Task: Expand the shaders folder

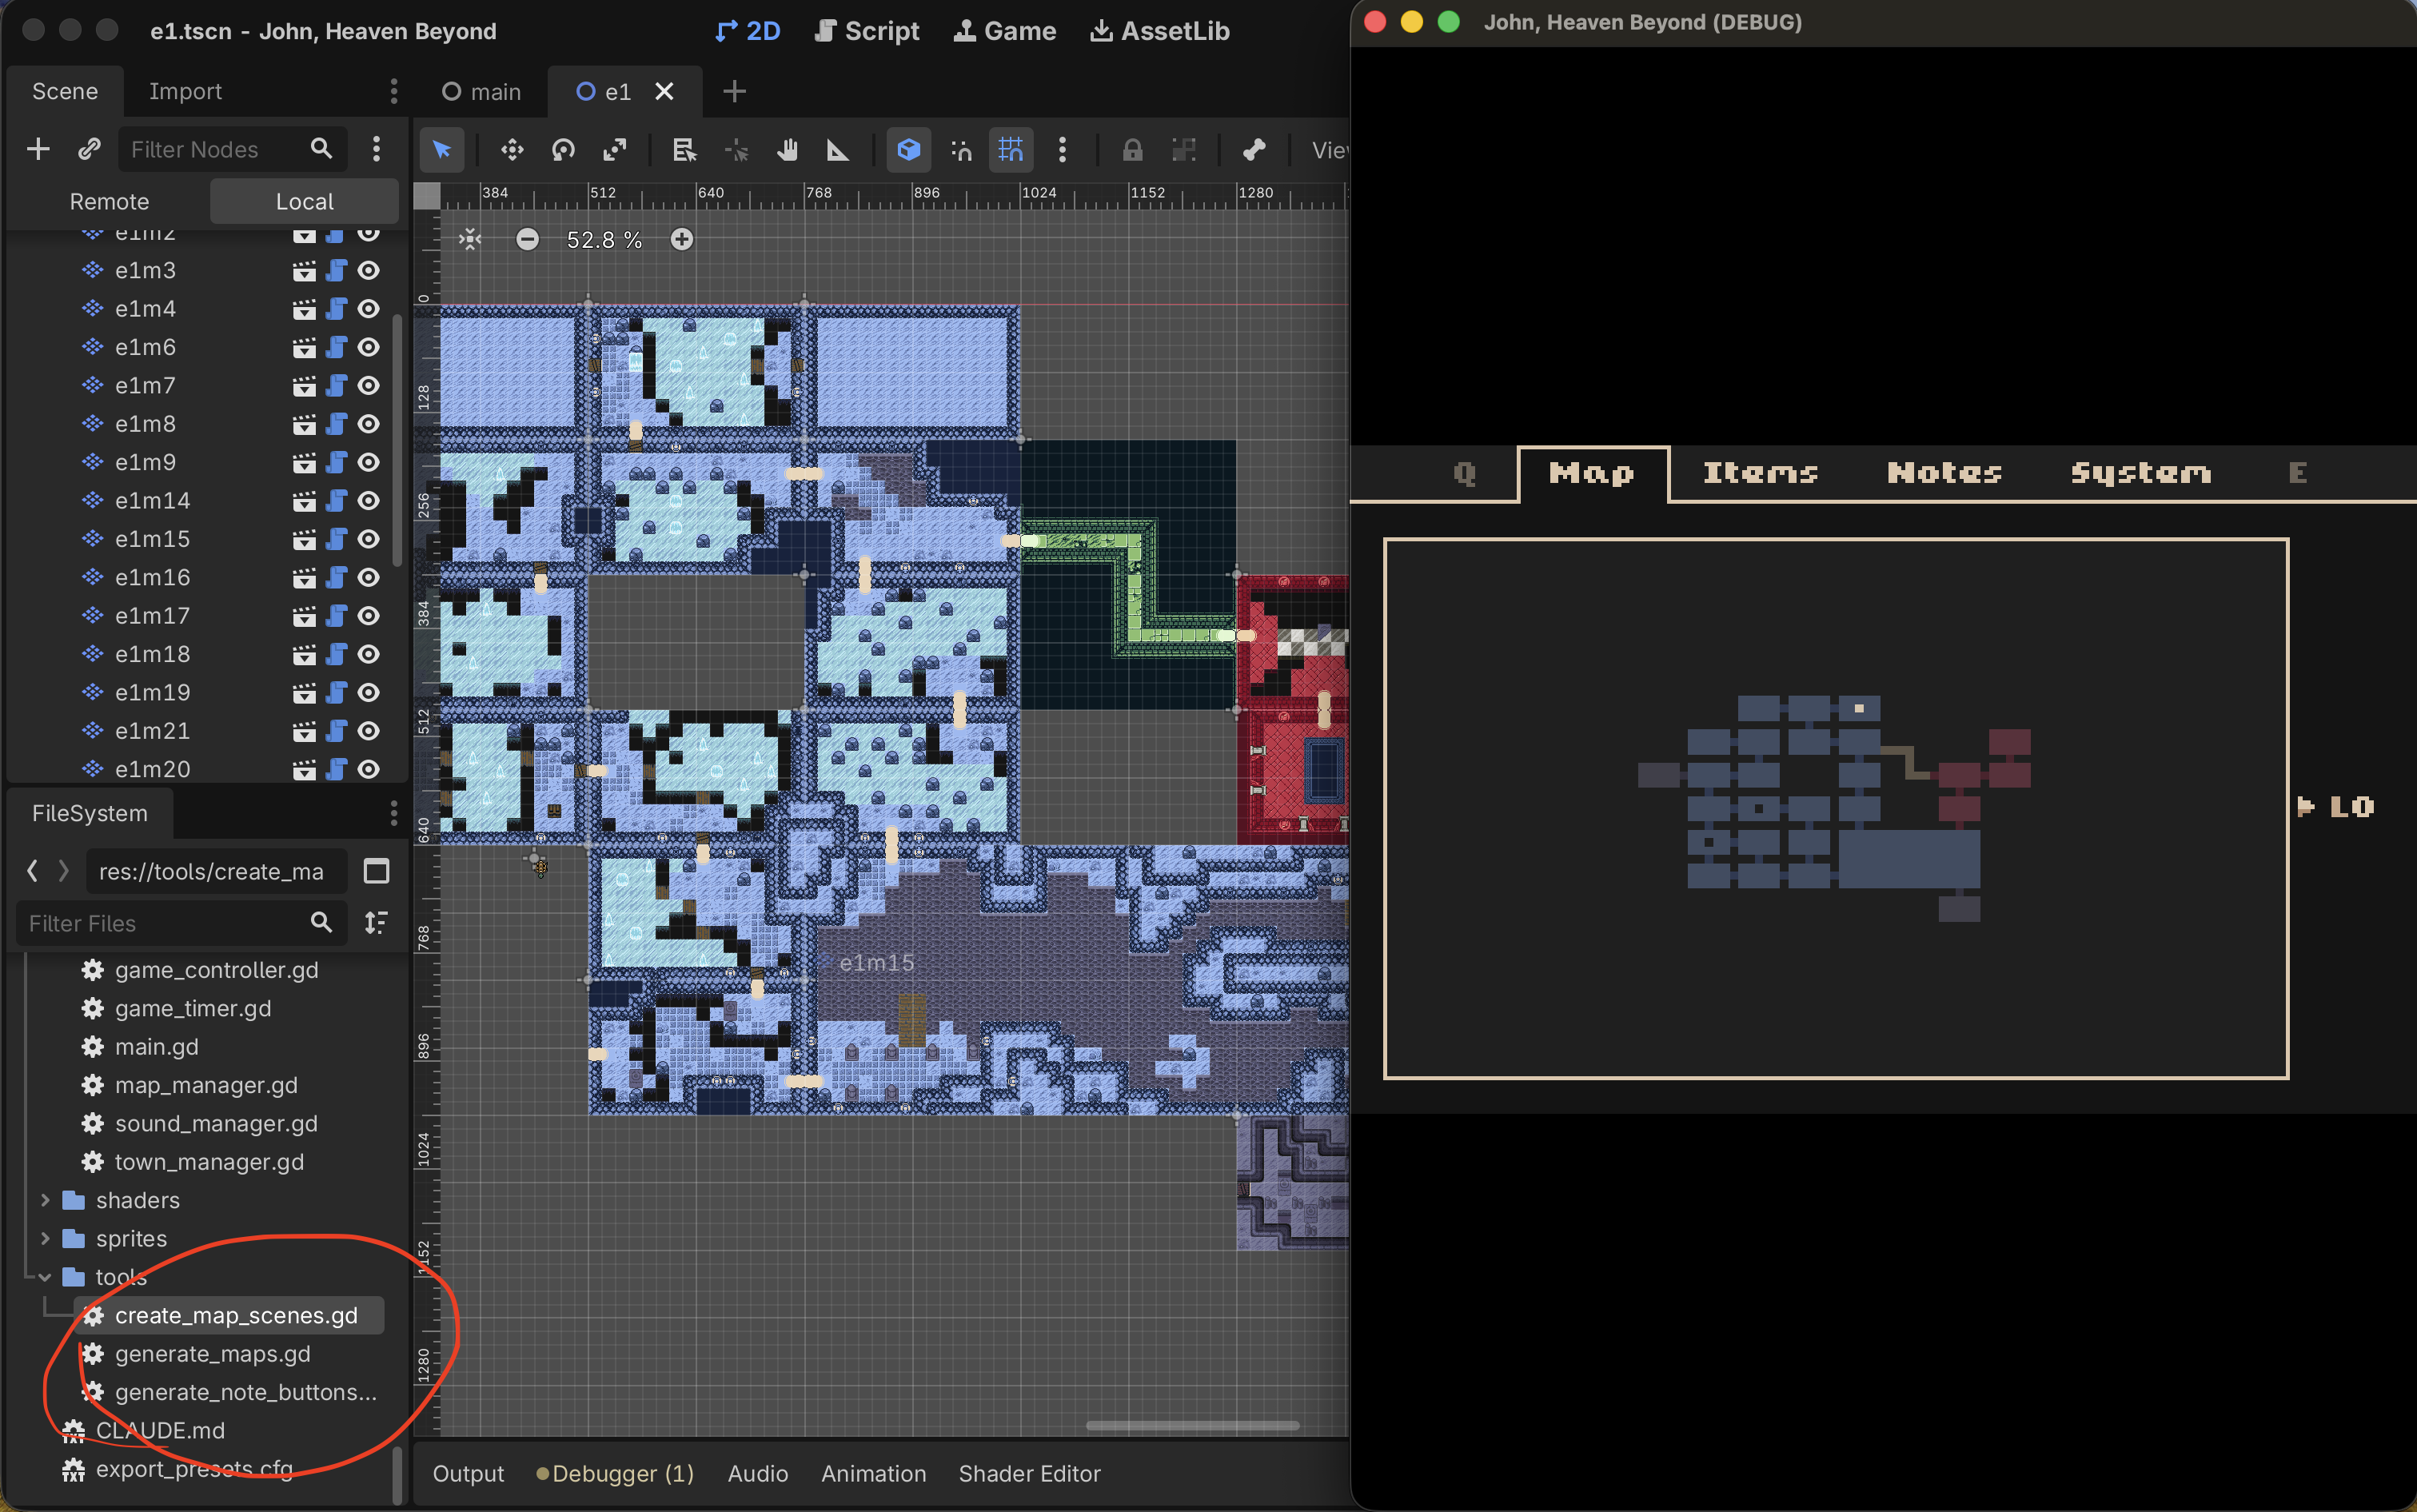Action: click(45, 1200)
